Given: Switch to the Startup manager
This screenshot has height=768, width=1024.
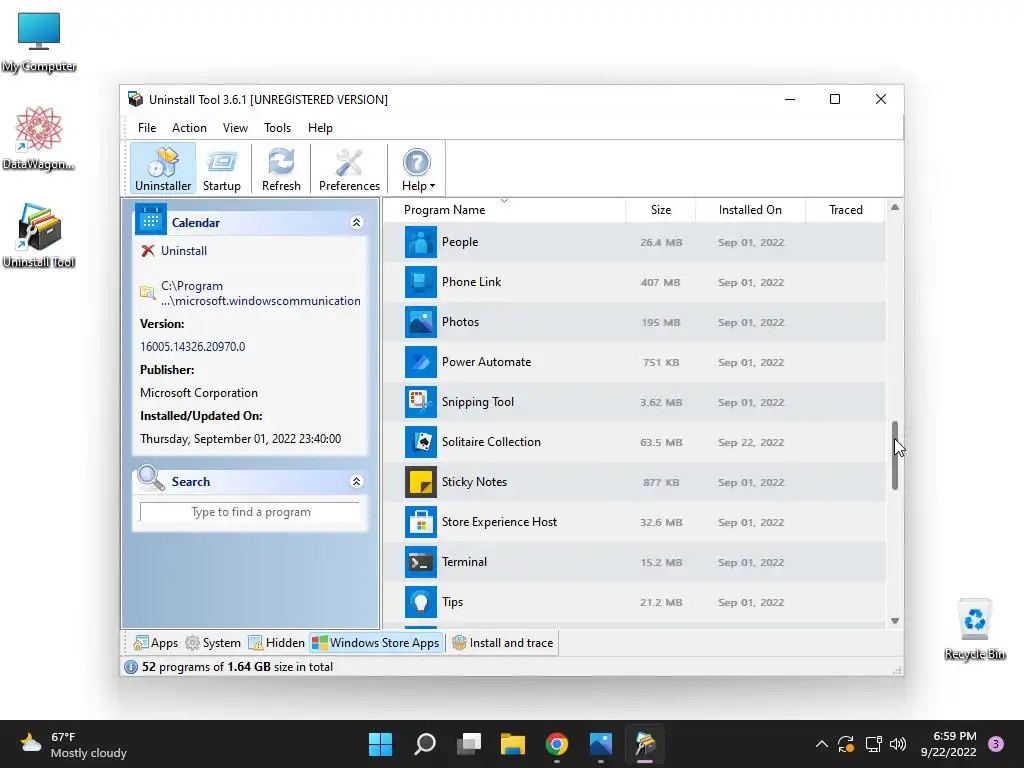Looking at the screenshot, I should (221, 169).
